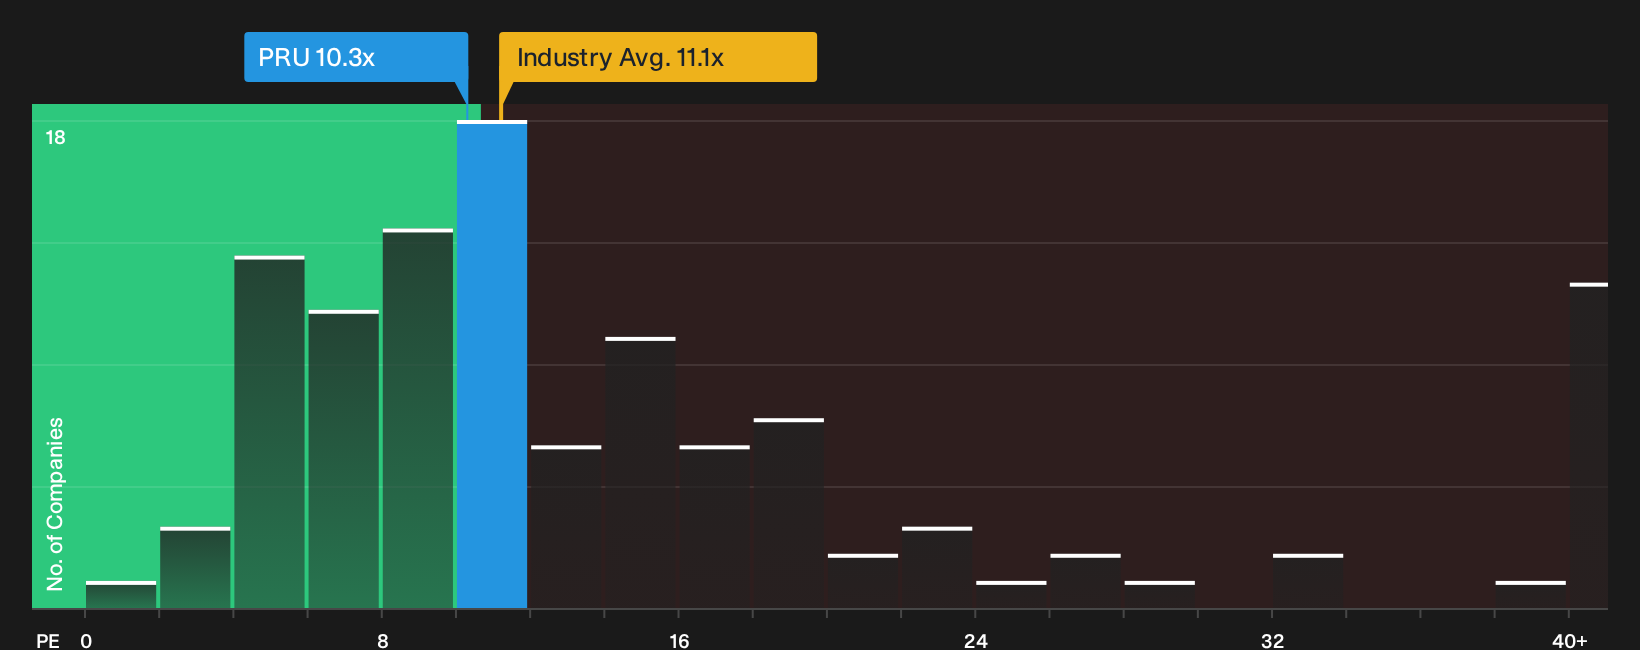Click the x-axis tick label '24'
The width and height of the screenshot is (1640, 650).
point(976,640)
